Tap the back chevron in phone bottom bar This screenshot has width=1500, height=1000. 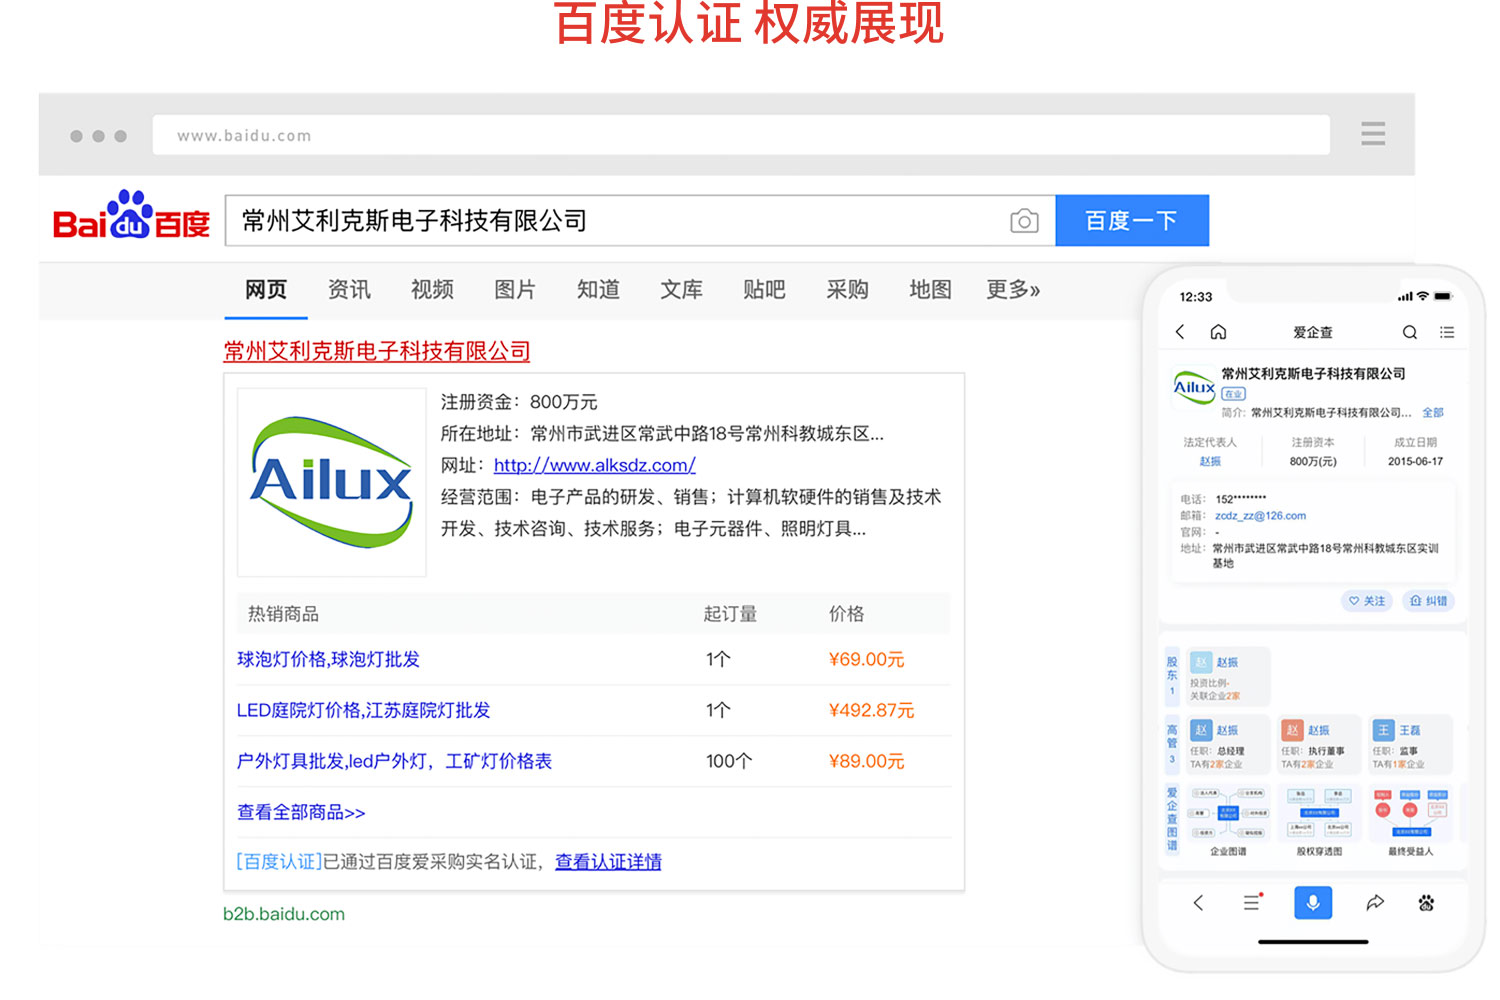tap(1199, 902)
